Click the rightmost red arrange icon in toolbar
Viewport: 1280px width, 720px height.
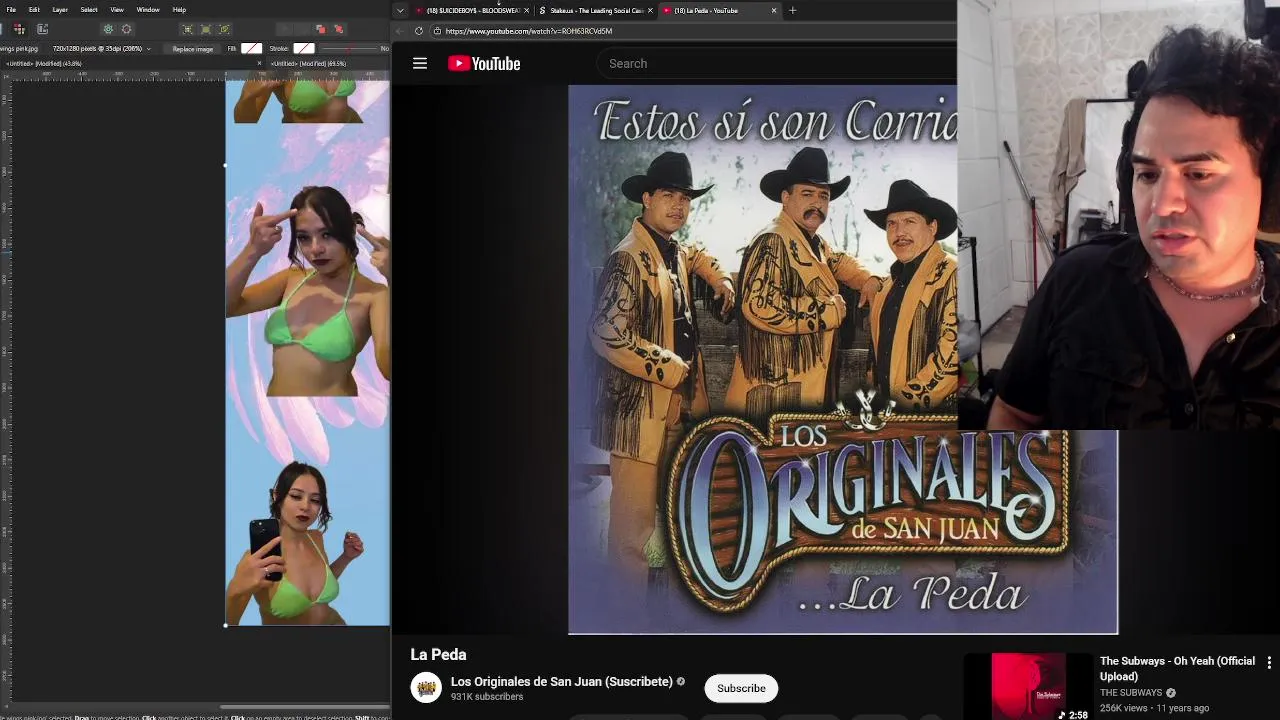[338, 29]
